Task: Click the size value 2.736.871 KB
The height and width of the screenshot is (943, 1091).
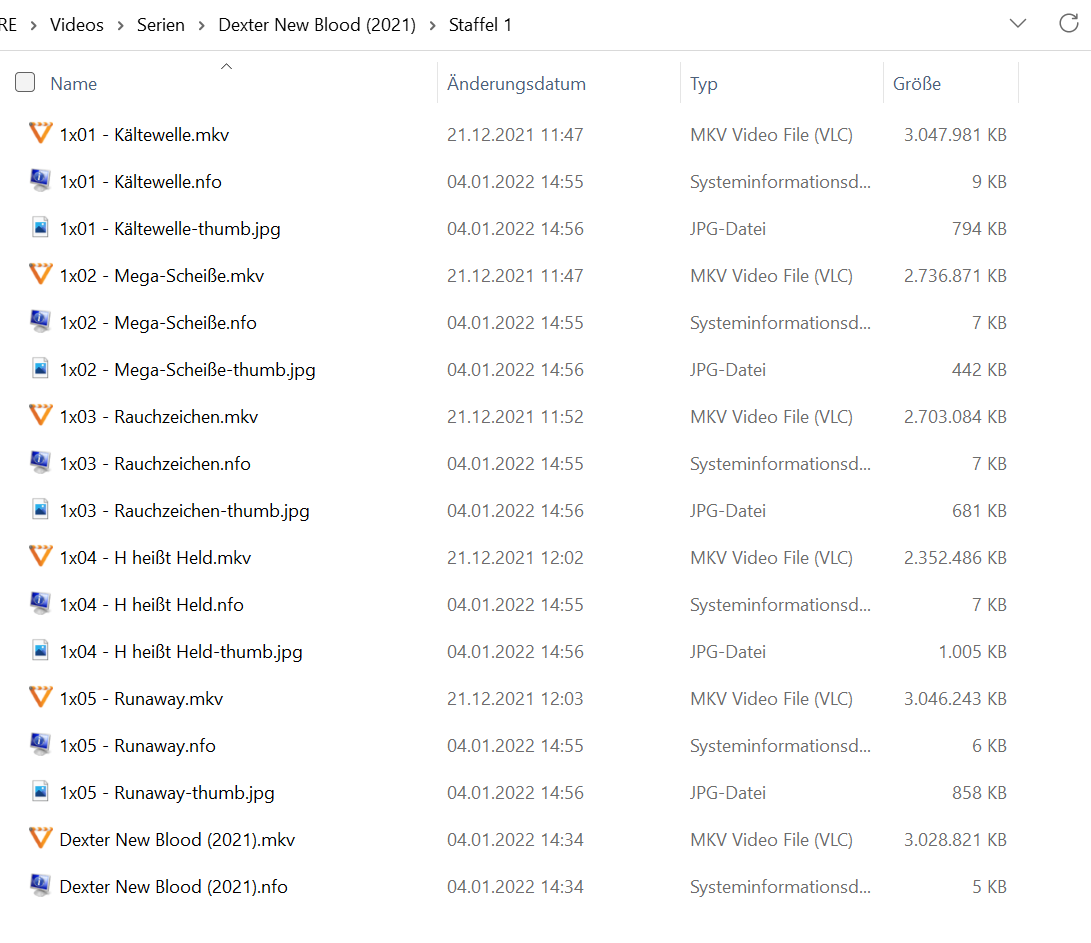Action: (955, 276)
